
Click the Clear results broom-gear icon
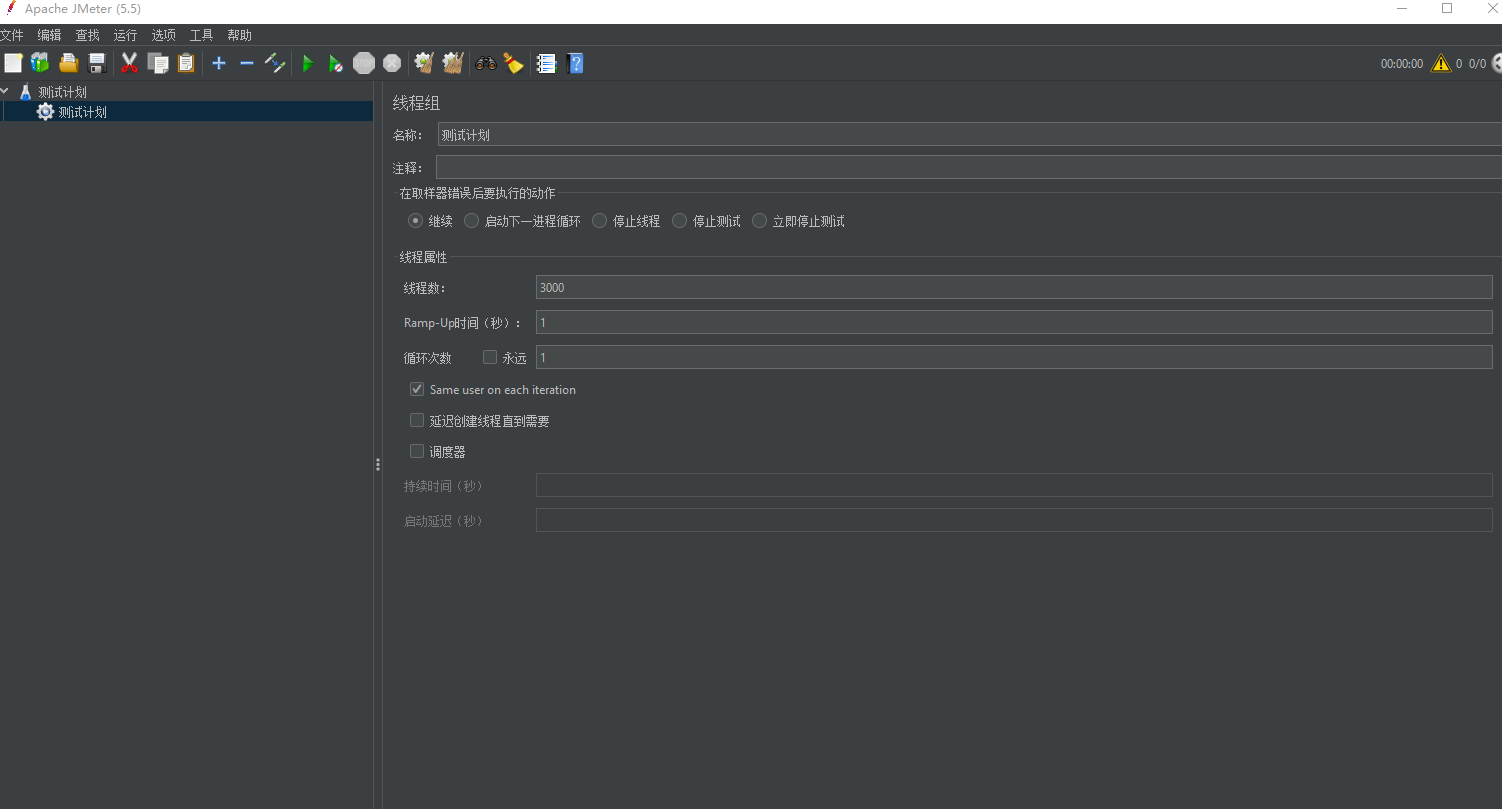(x=424, y=63)
